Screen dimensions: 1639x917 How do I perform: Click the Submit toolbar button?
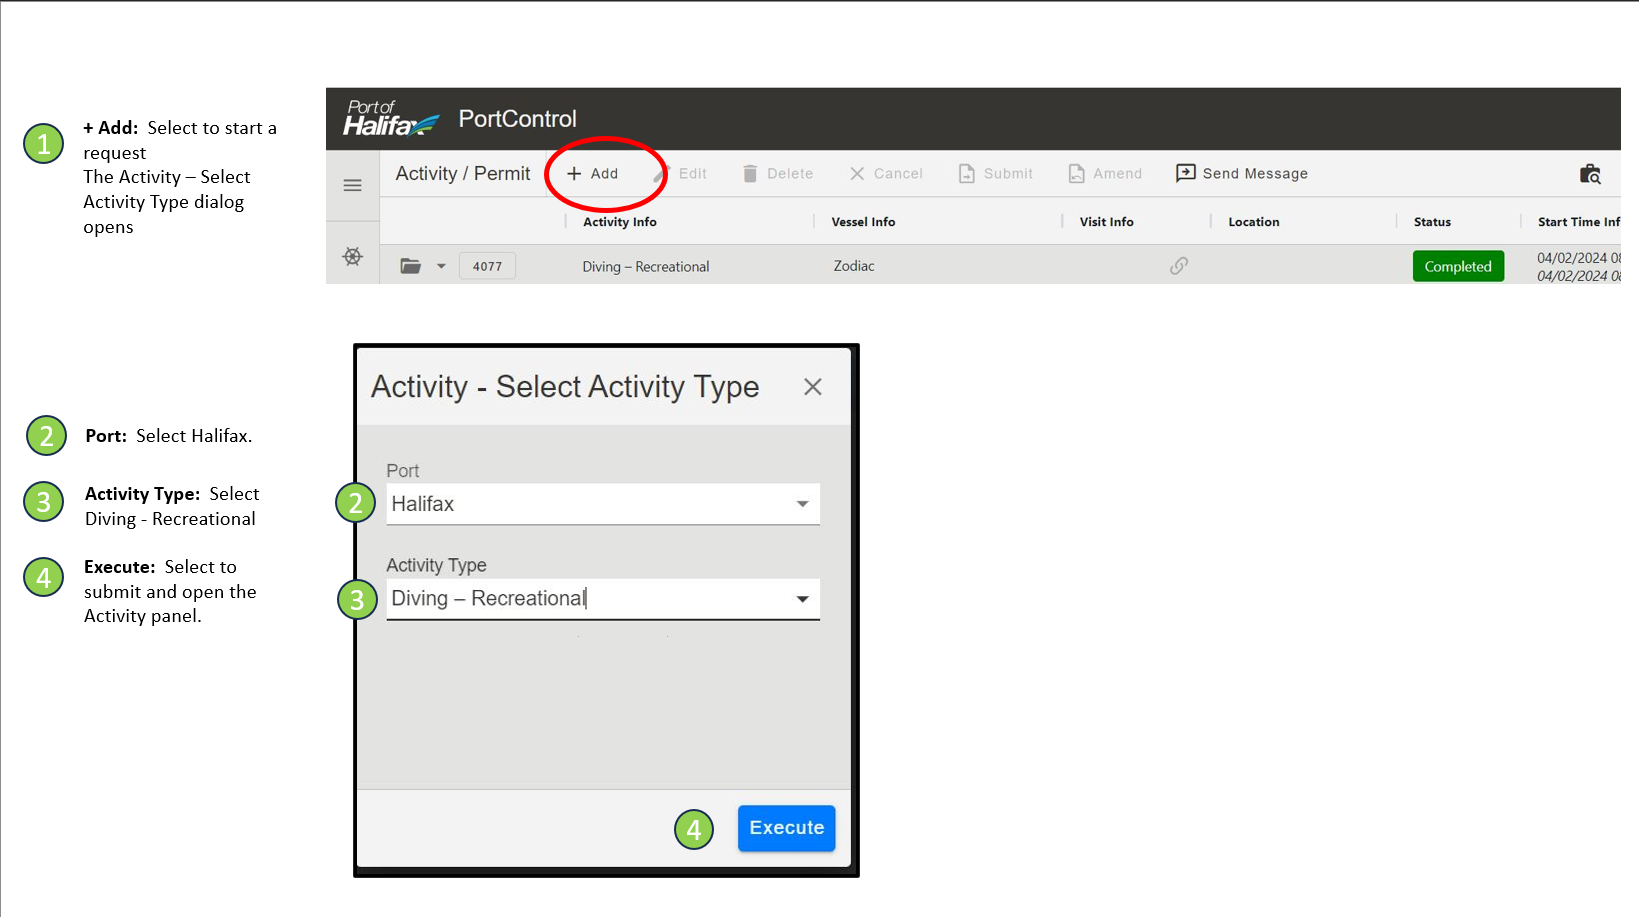996,174
